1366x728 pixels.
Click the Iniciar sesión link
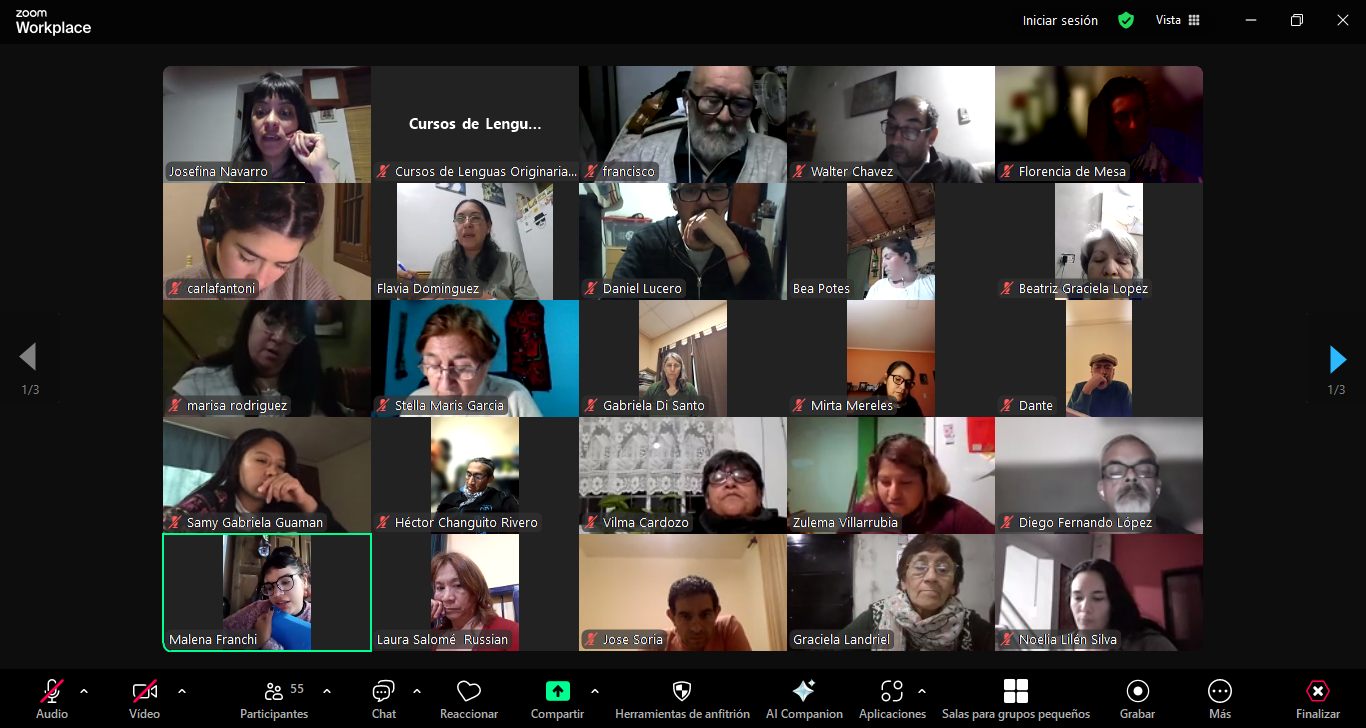[1060, 20]
